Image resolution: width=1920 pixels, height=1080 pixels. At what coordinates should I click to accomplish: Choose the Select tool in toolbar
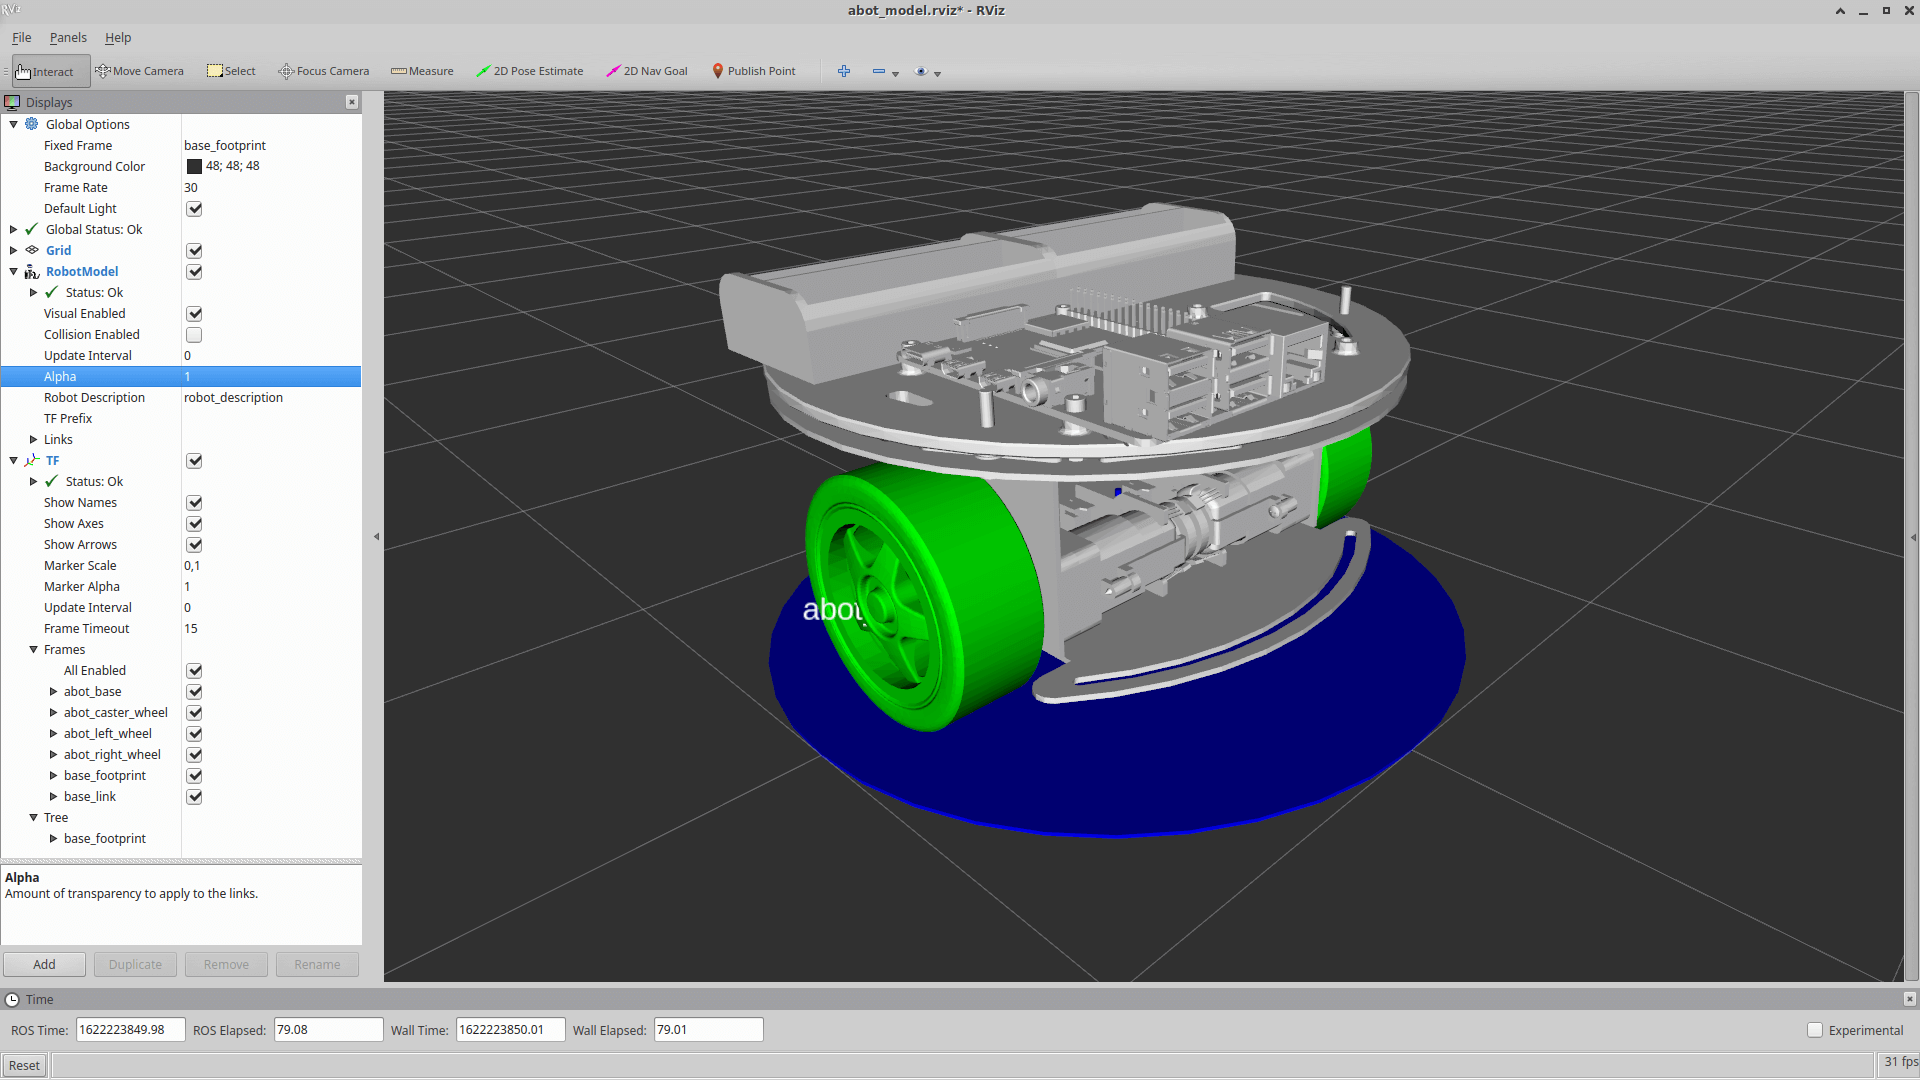pos(231,71)
